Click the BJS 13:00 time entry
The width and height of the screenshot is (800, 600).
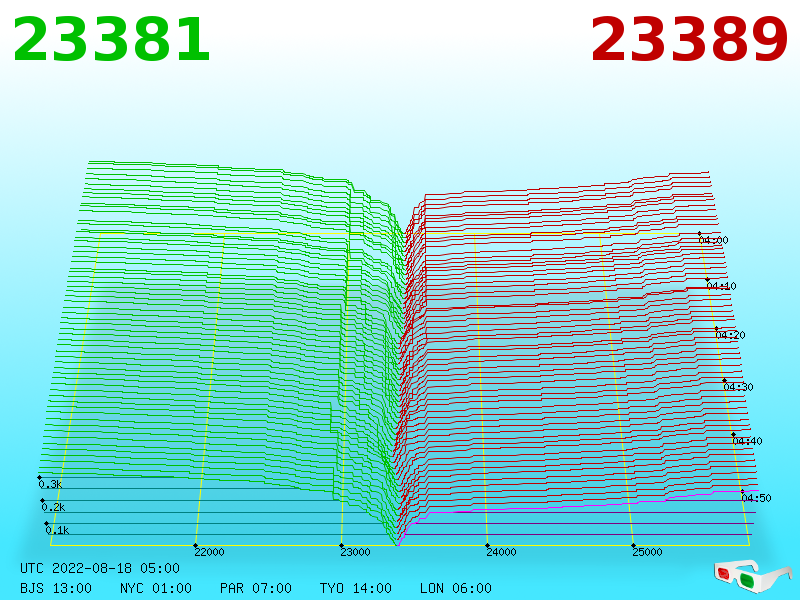point(56,588)
